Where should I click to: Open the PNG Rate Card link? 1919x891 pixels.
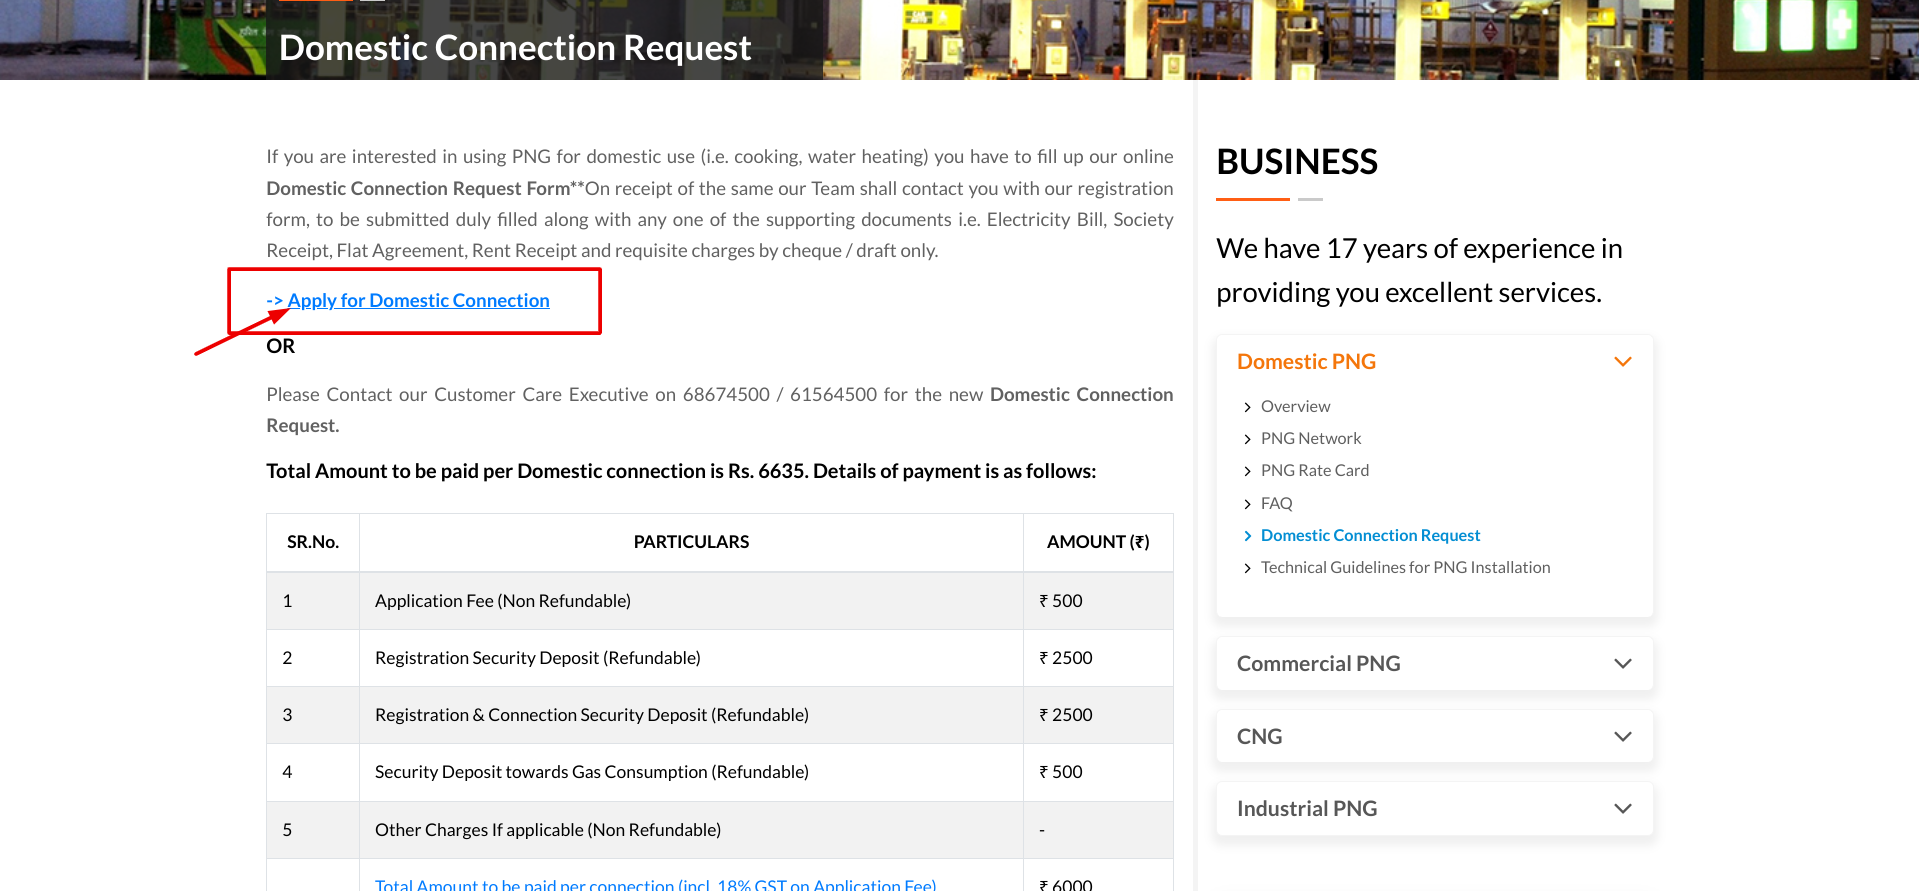[x=1314, y=471]
